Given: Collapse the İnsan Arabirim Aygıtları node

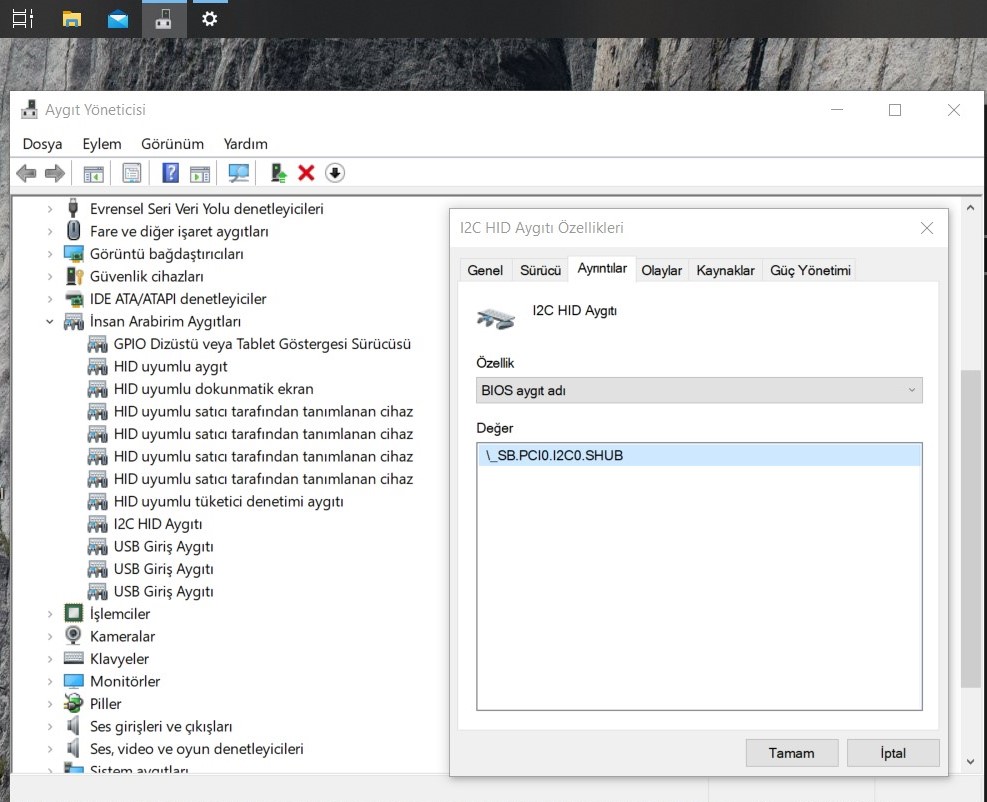Looking at the screenshot, I should [x=50, y=322].
